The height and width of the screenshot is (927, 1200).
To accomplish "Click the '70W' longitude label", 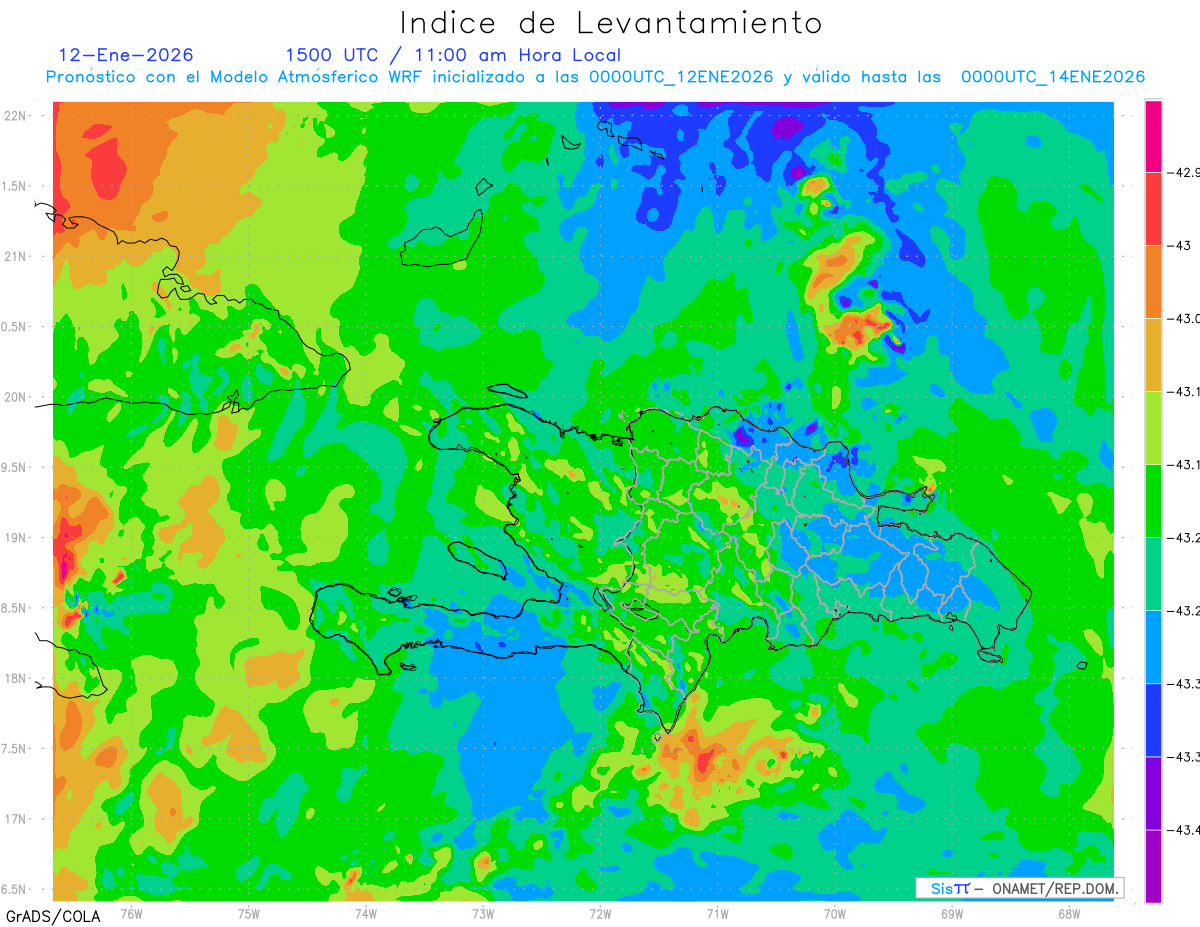I will pos(835,913).
